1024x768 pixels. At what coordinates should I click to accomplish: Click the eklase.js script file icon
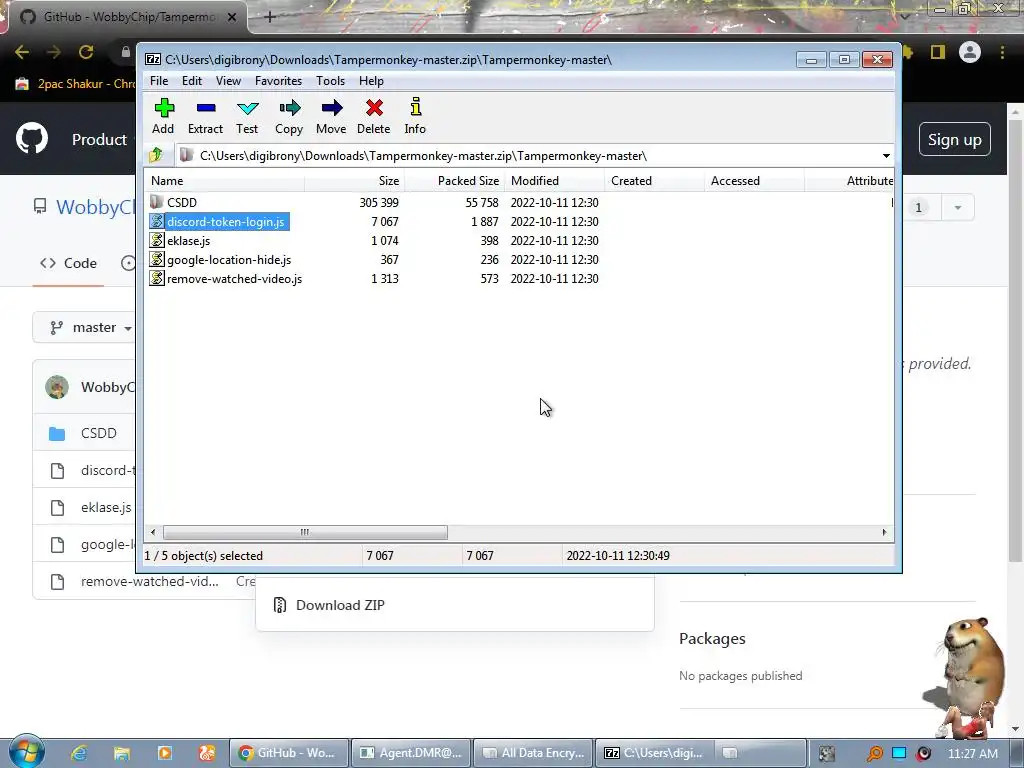(x=157, y=240)
